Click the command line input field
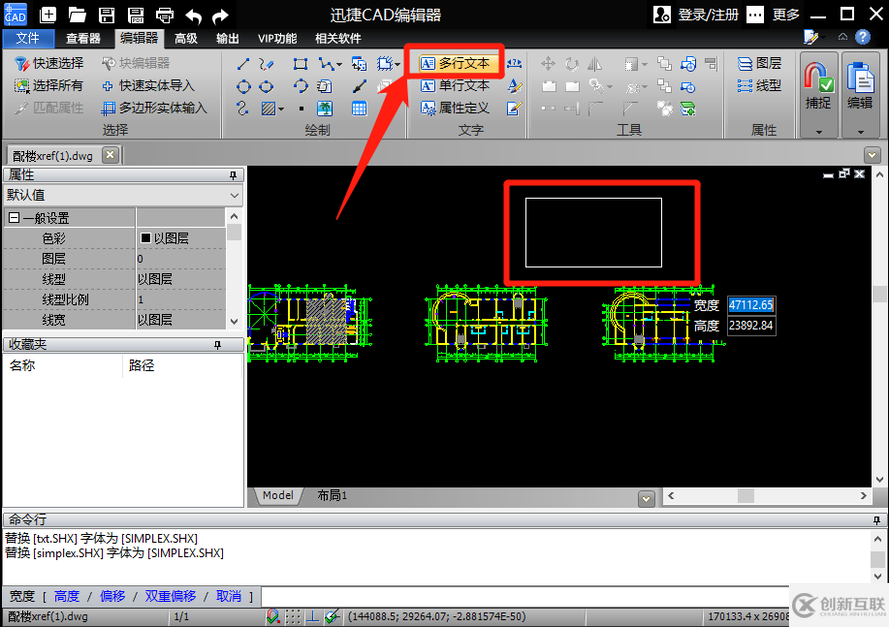Screen dimensions: 889x627 (524, 596)
